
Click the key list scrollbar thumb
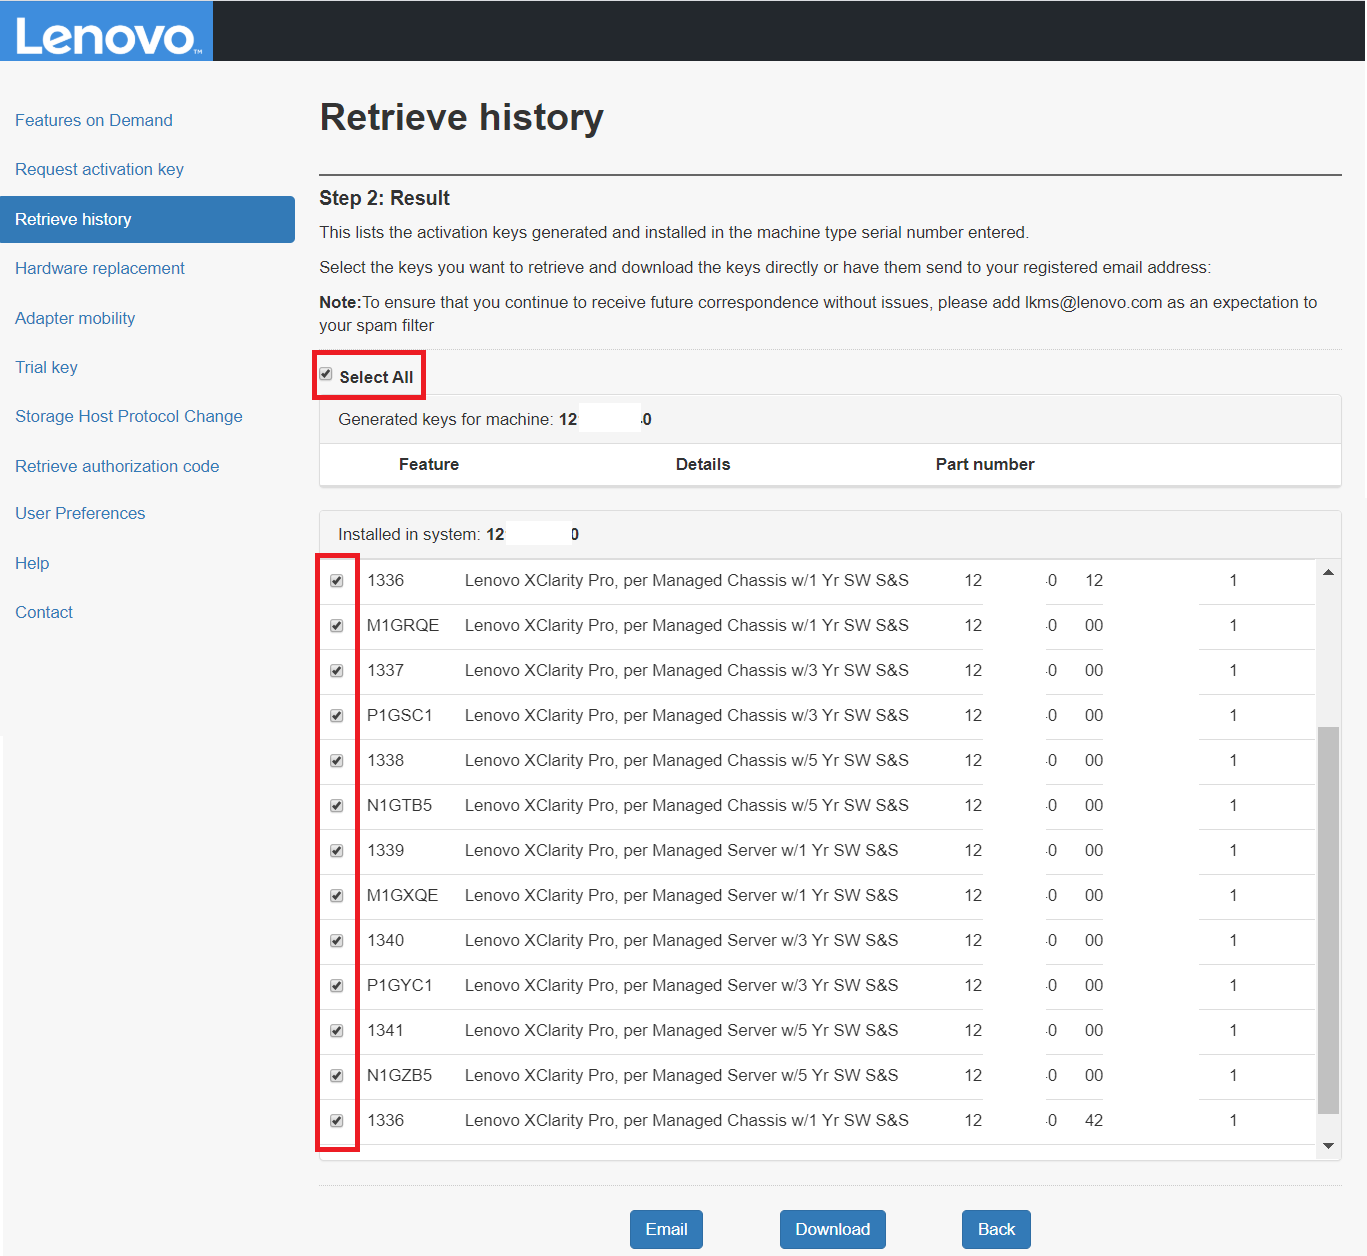click(x=1328, y=920)
